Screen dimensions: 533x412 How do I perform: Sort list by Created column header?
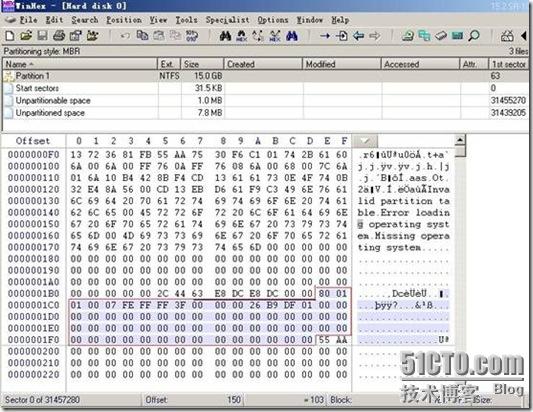pos(263,64)
